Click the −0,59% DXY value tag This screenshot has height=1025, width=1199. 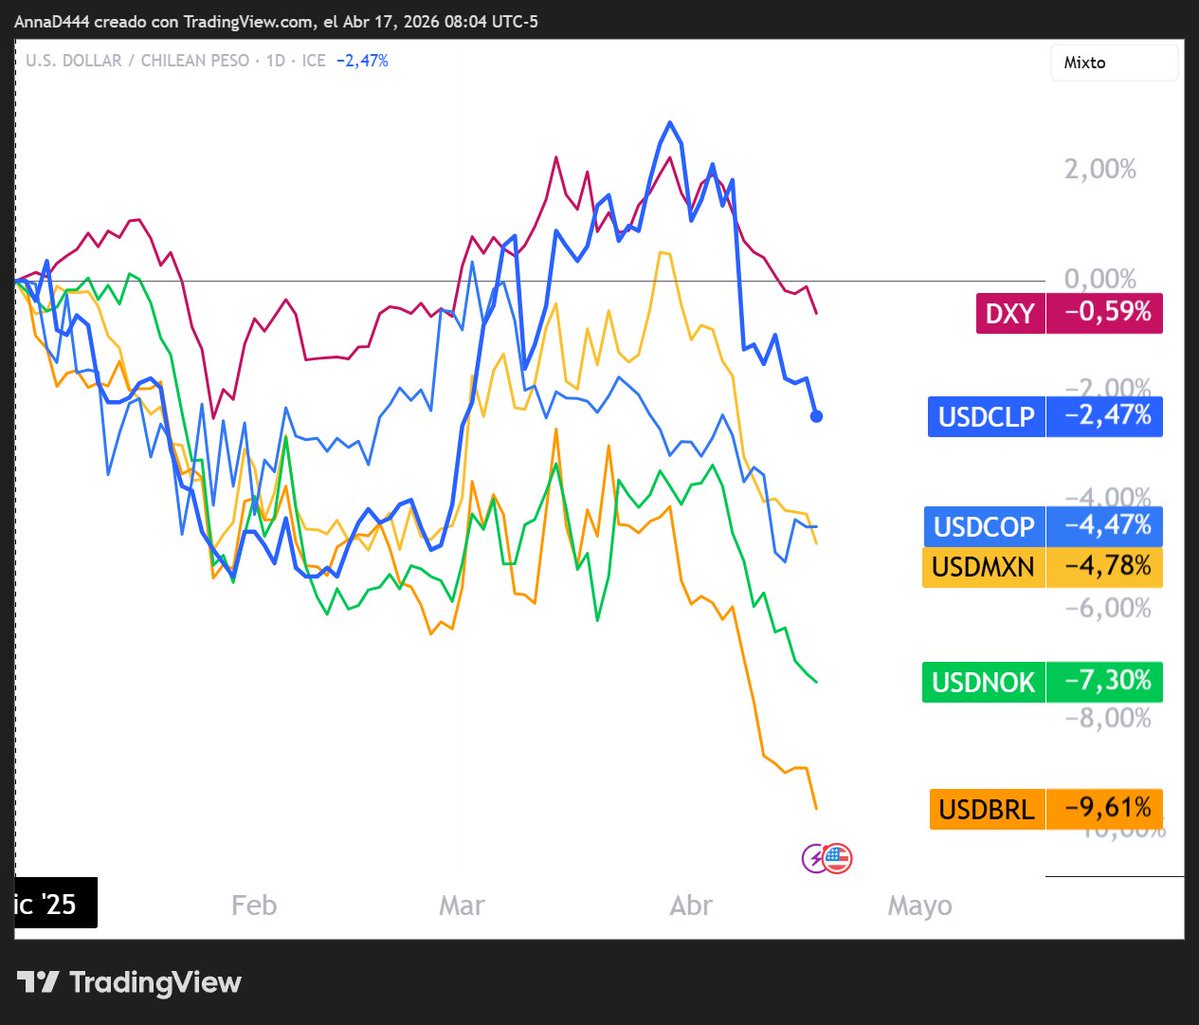click(x=1104, y=313)
